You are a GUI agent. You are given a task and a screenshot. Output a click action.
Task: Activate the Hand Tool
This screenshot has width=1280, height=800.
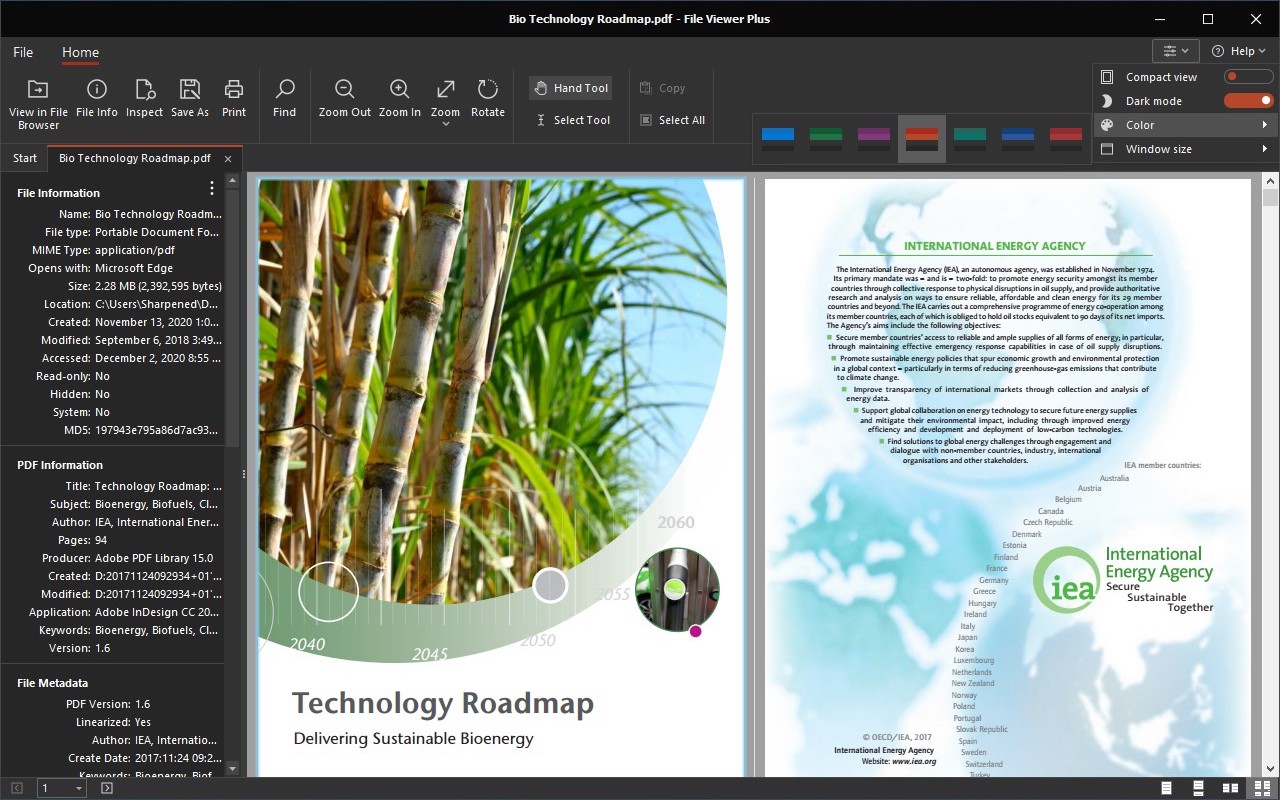click(x=570, y=88)
